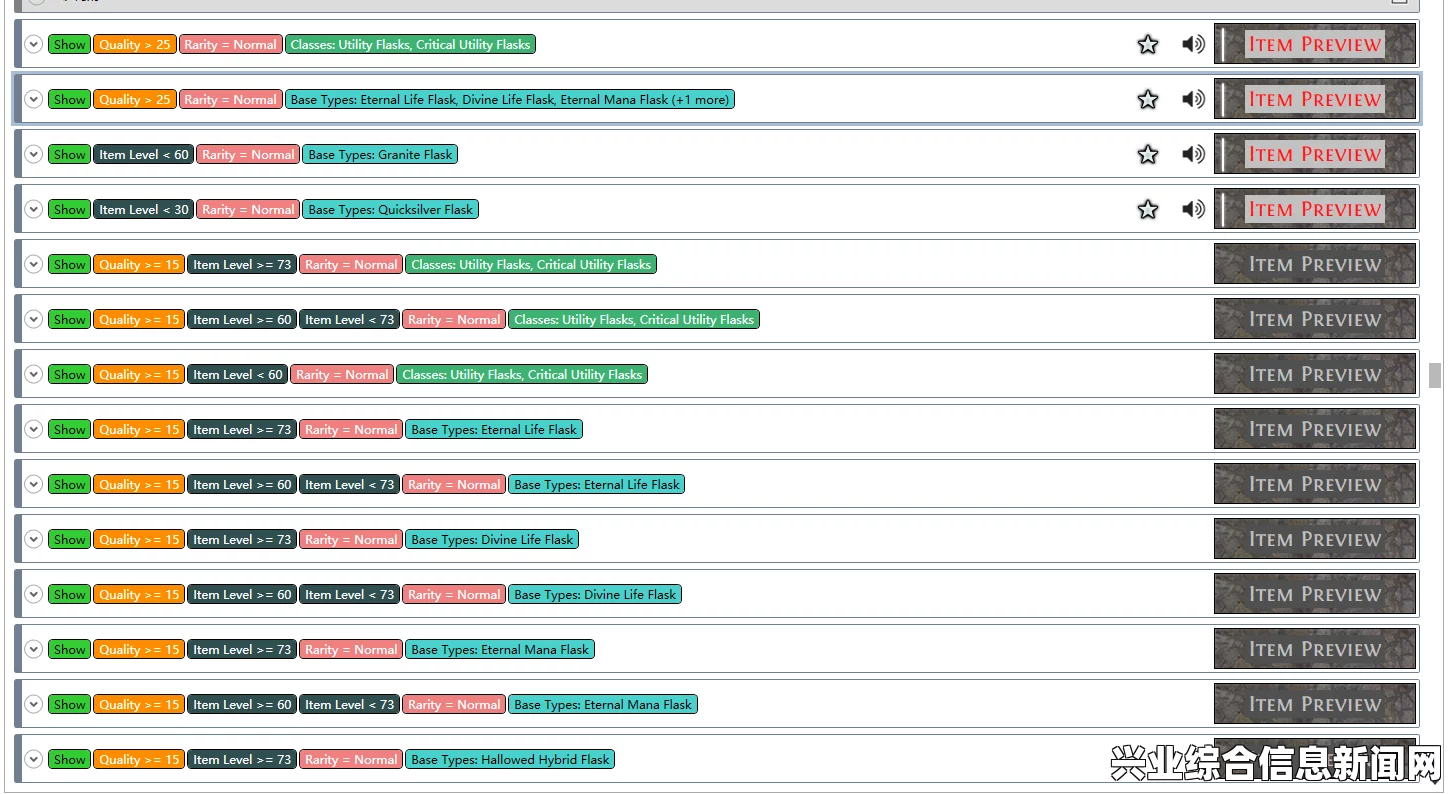Click Rarity = Normal tag in Granite Flask rule
The height and width of the screenshot is (794, 1449).
(x=248, y=154)
